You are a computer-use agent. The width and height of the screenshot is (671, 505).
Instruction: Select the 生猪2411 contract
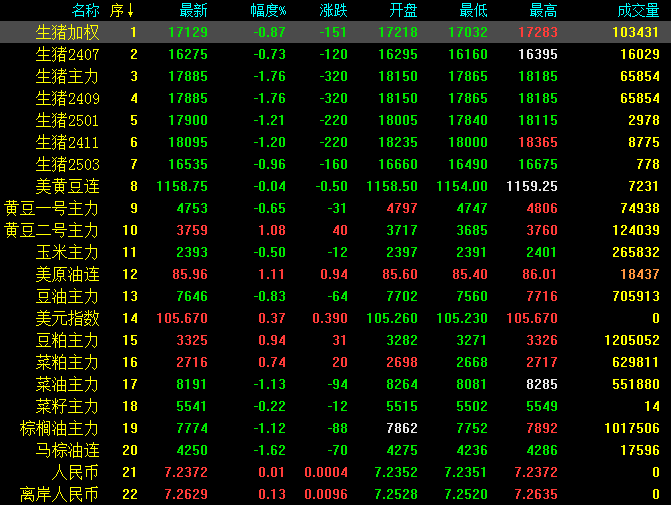tap(68, 142)
